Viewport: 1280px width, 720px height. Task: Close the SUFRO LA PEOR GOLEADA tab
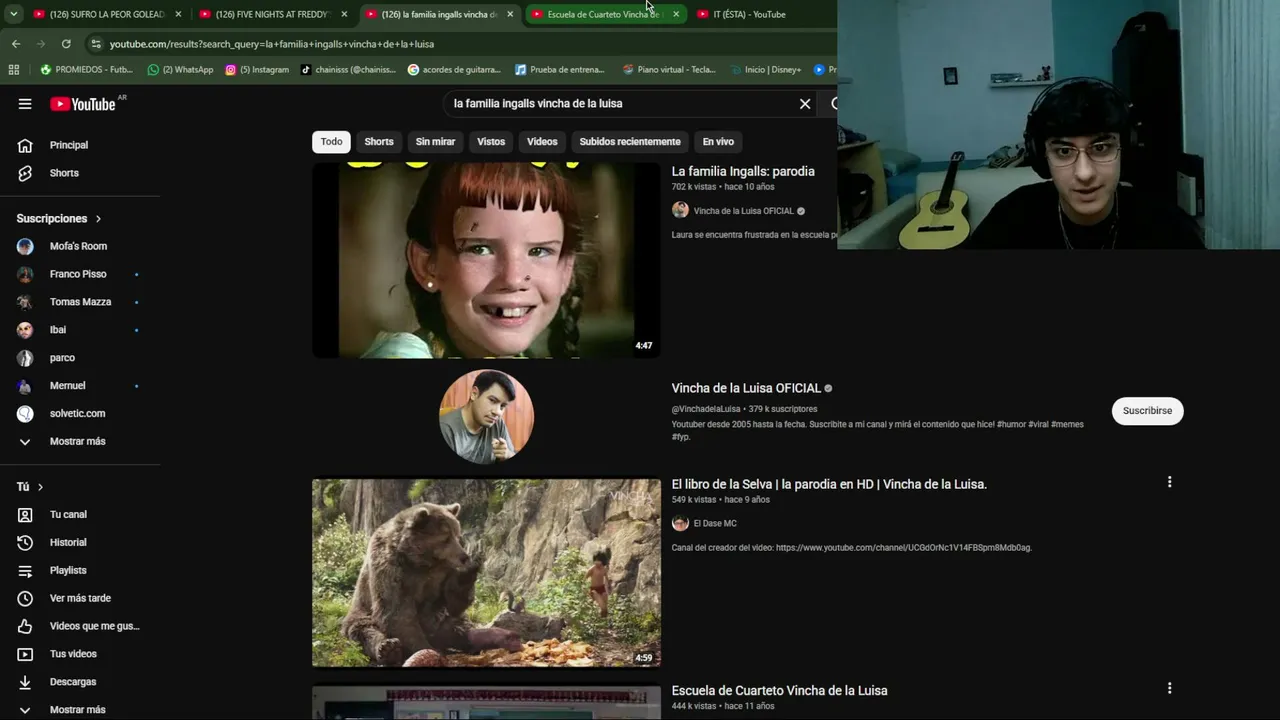tap(178, 14)
